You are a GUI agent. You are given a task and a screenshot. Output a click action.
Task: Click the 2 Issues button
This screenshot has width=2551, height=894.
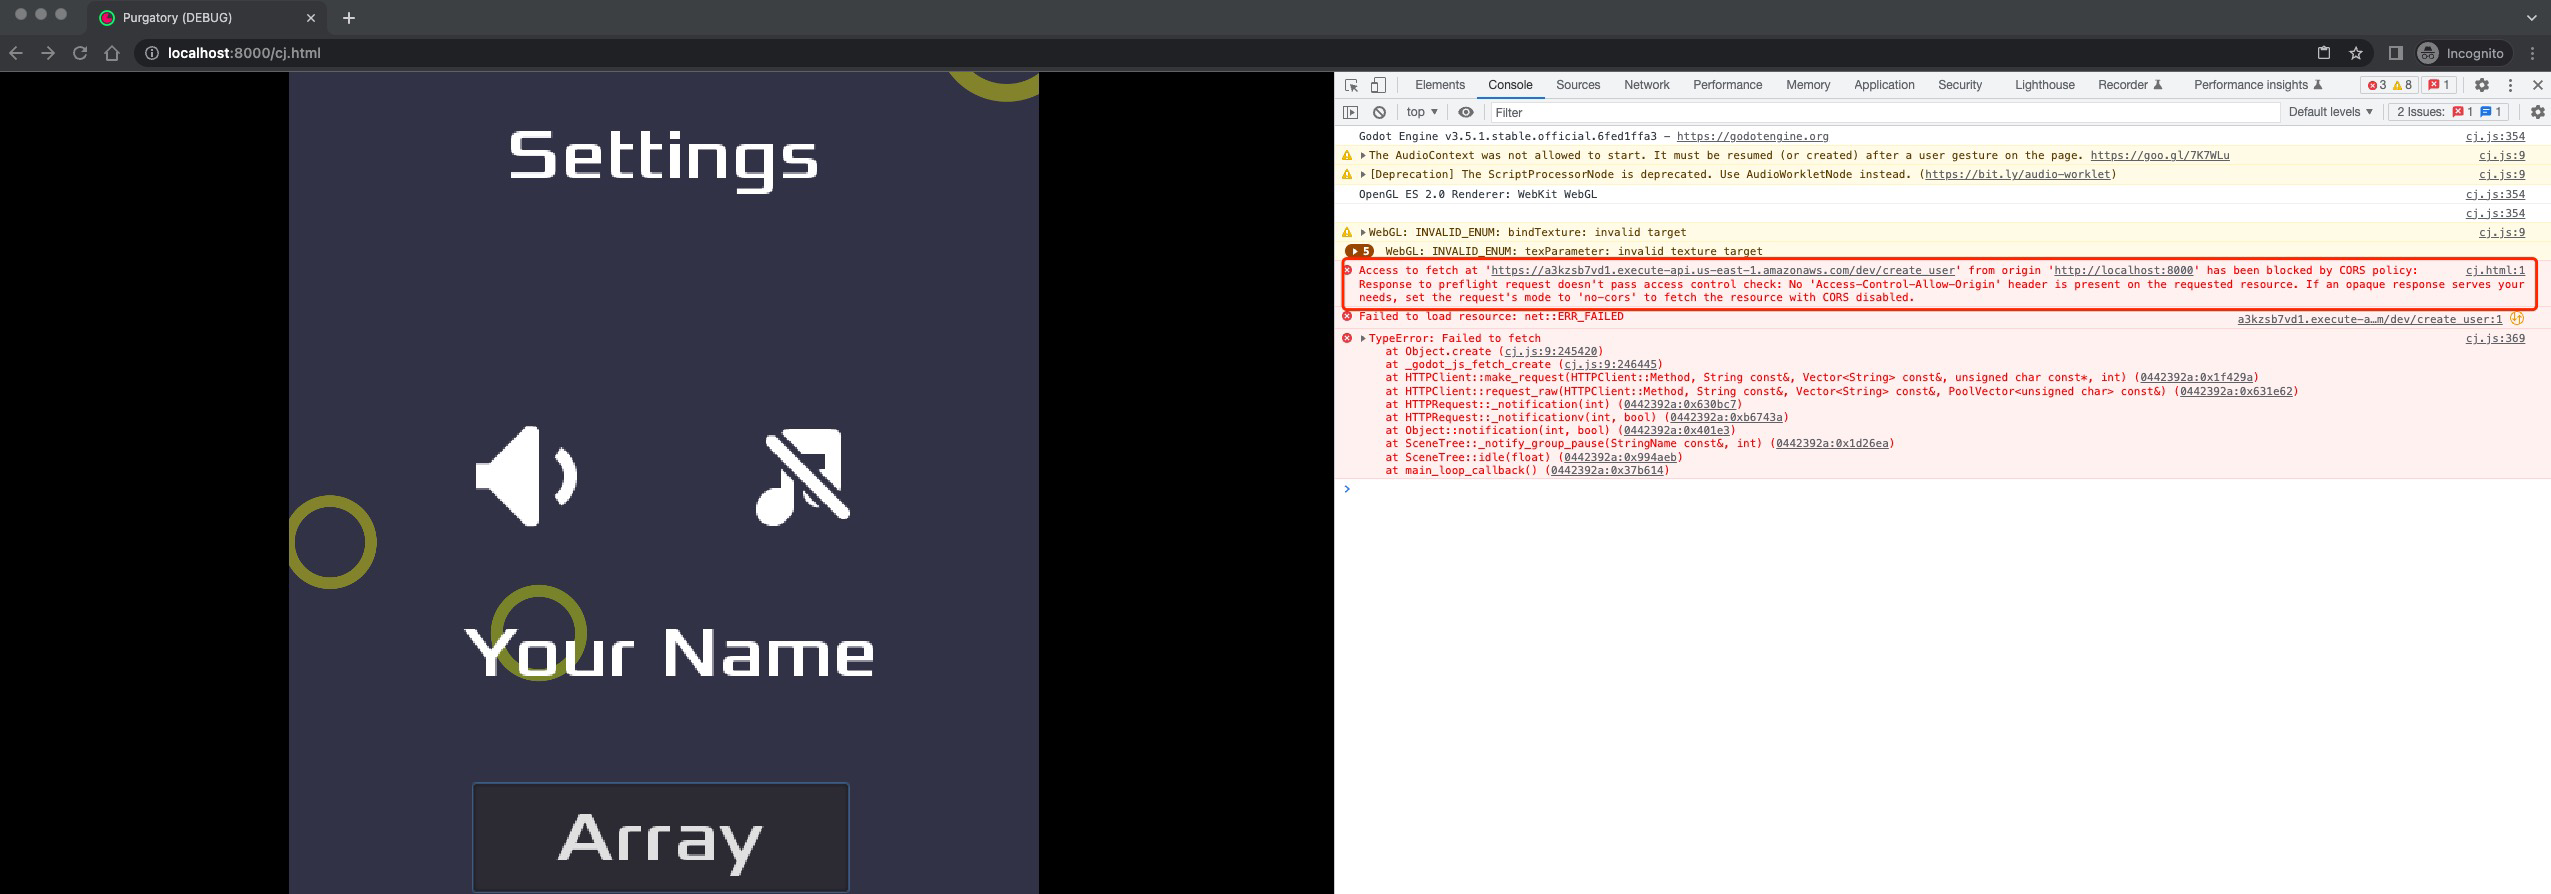(2450, 112)
